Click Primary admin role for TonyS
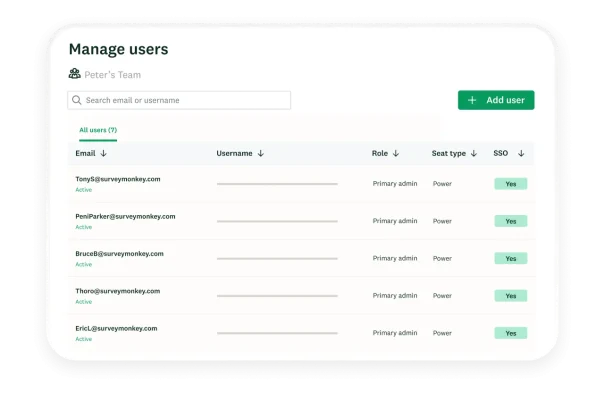 click(x=395, y=184)
